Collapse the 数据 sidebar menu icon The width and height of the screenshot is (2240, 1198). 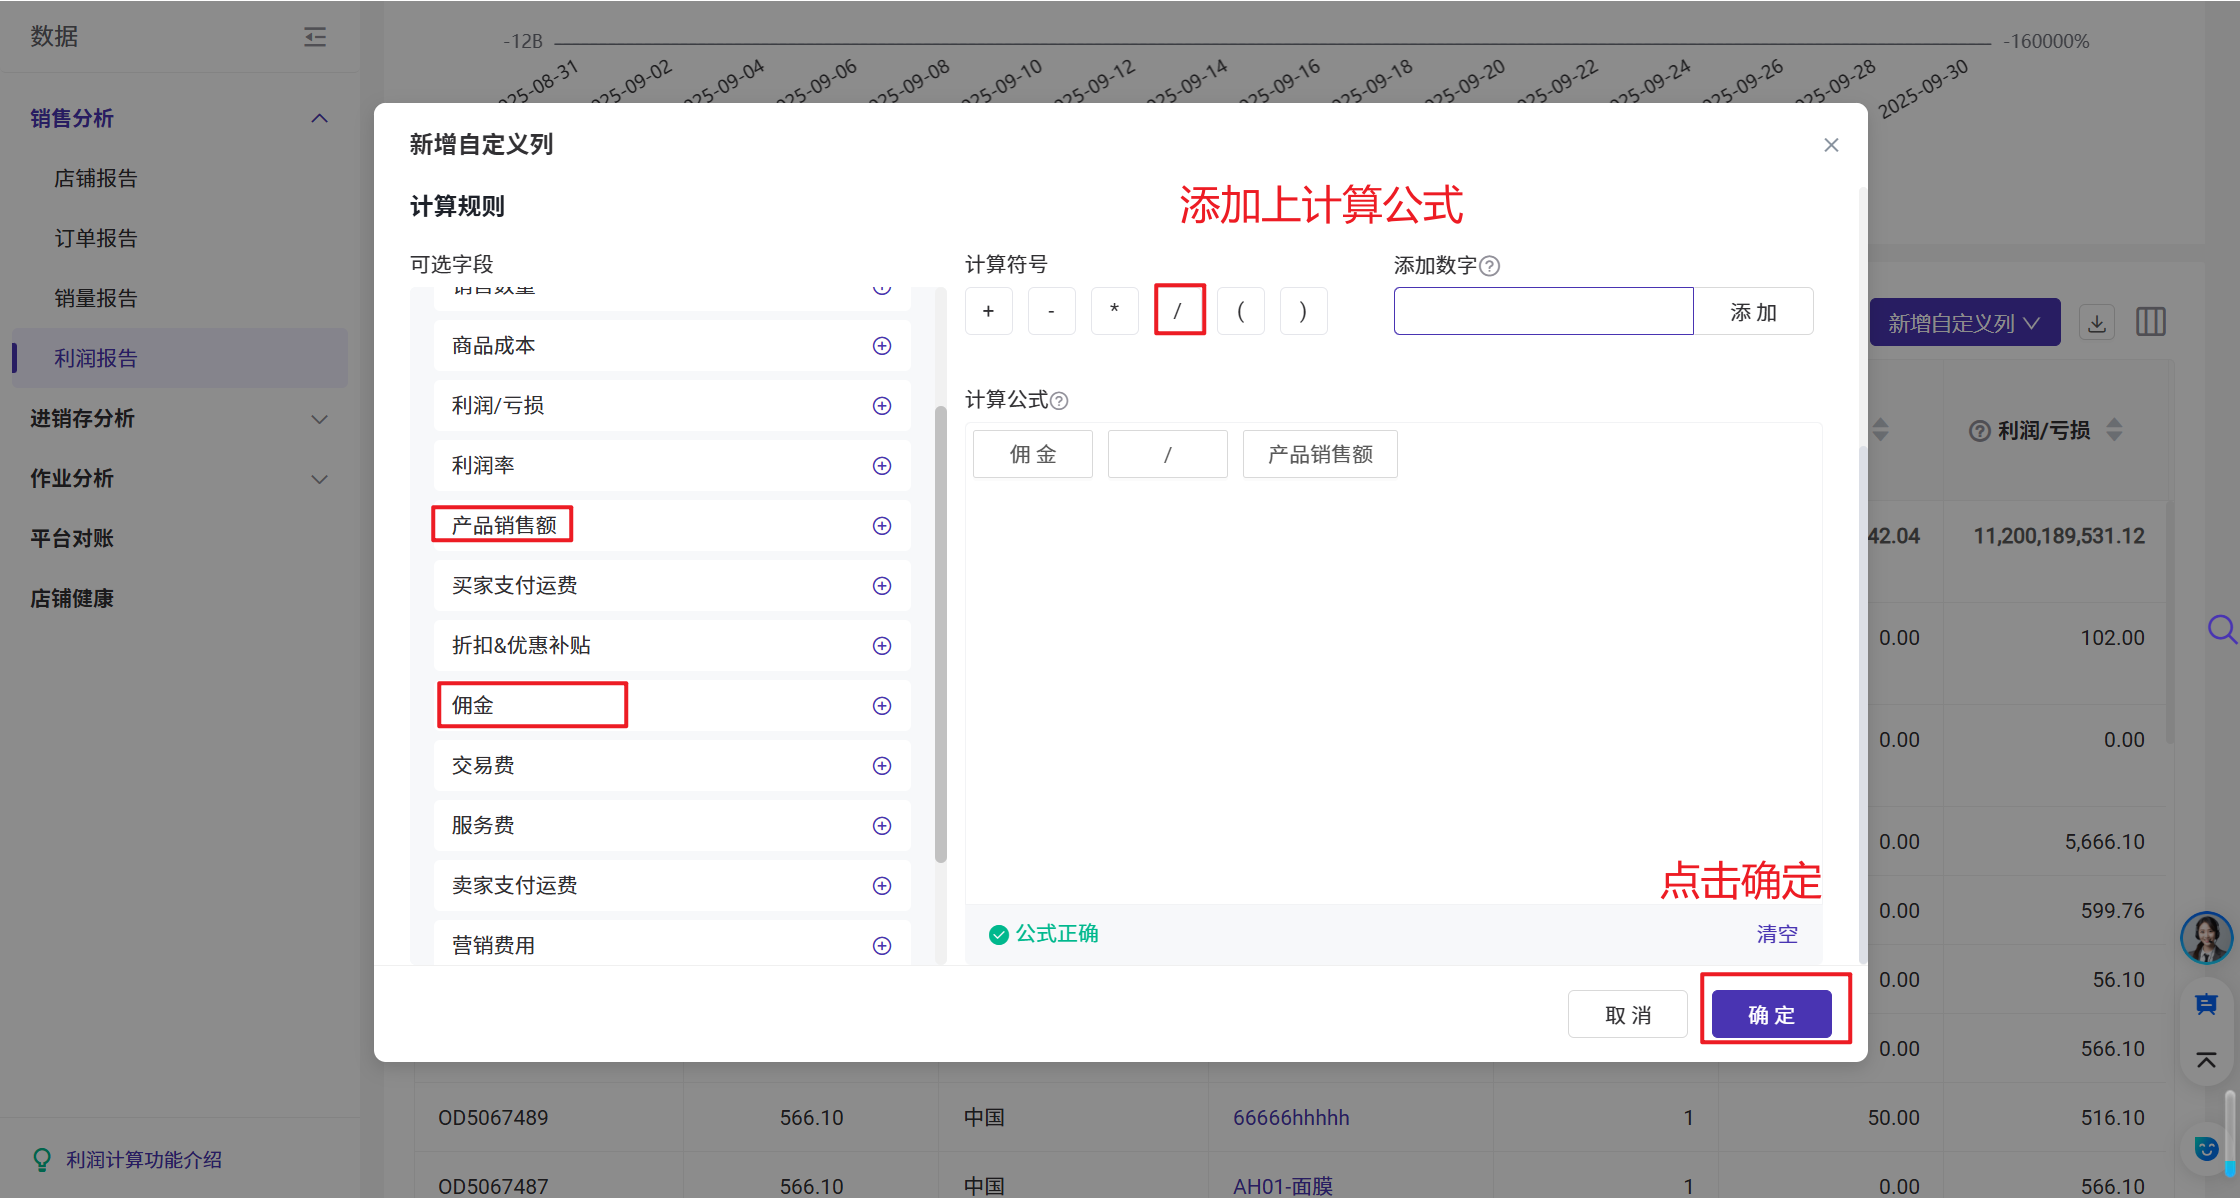315,37
